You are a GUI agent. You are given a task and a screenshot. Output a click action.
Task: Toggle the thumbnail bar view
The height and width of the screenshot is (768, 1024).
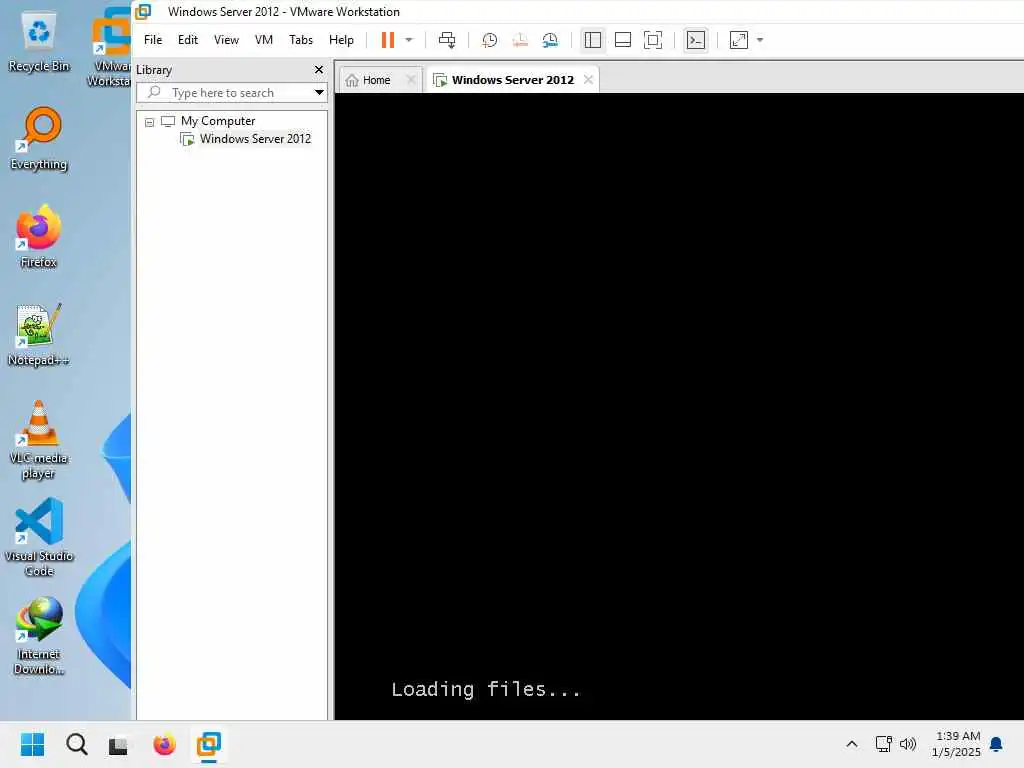pyautogui.click(x=623, y=40)
